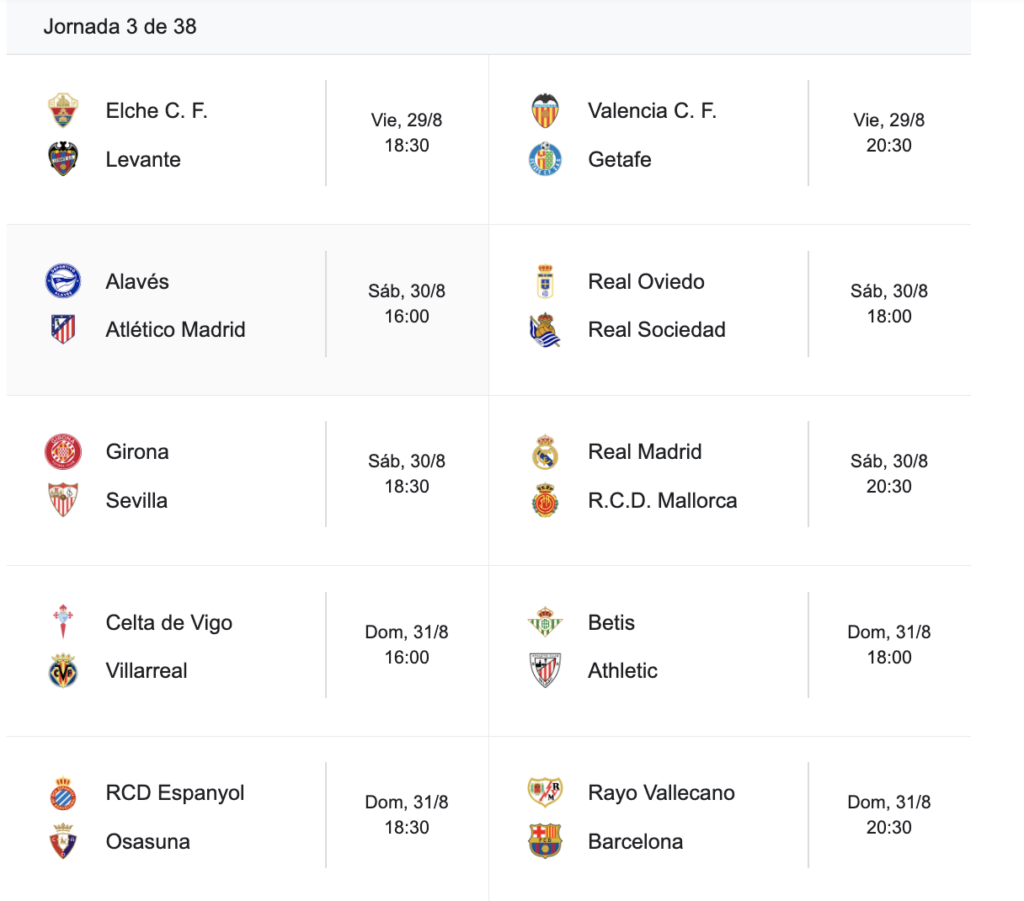1024x901 pixels.
Task: Click the Atlético Madrid crest
Action: click(x=63, y=329)
